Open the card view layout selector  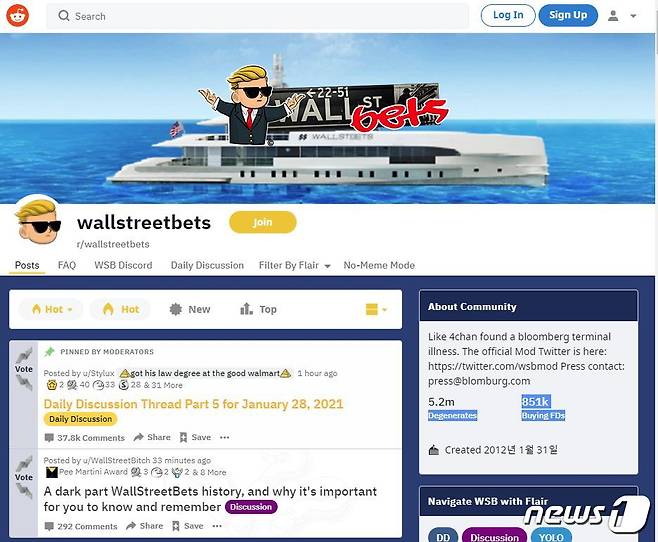point(376,310)
